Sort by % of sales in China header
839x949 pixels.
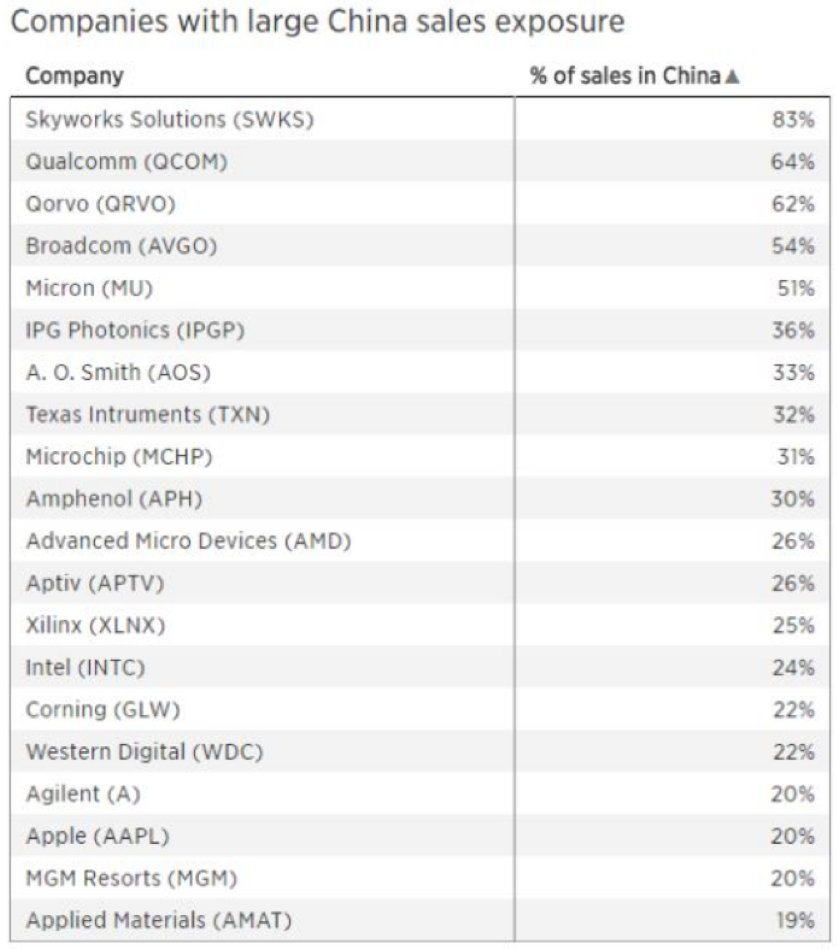coord(625,76)
